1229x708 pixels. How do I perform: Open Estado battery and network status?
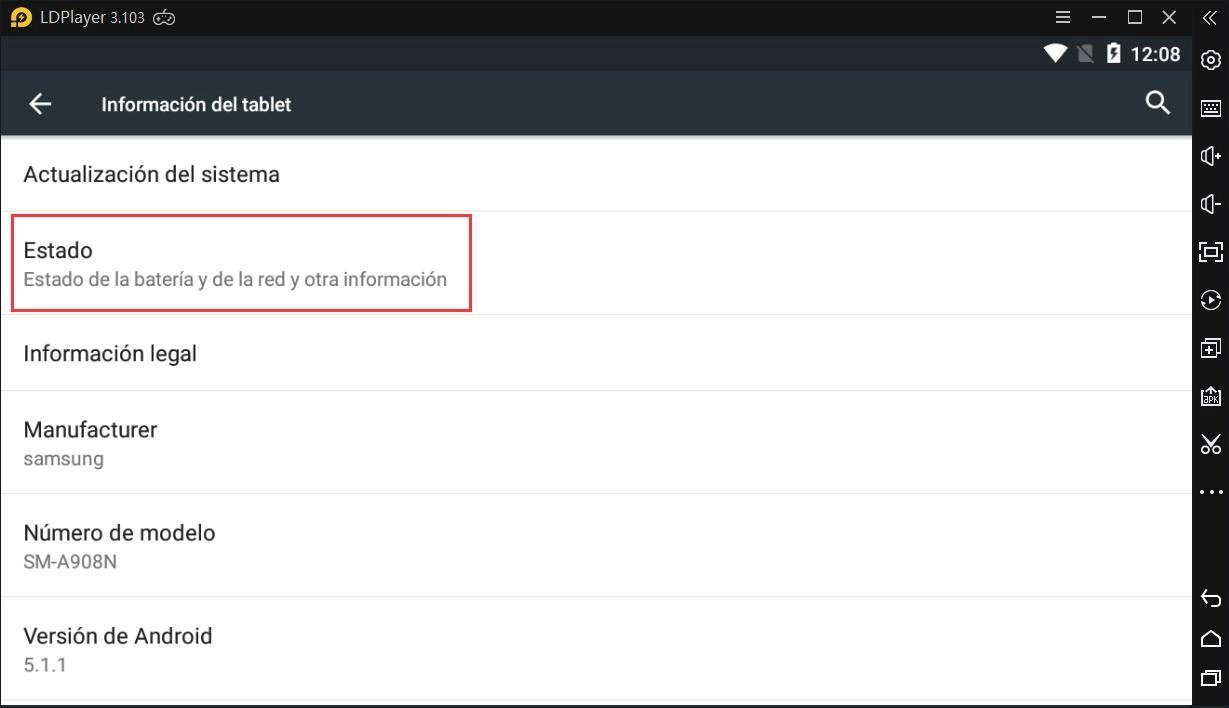[x=240, y=263]
